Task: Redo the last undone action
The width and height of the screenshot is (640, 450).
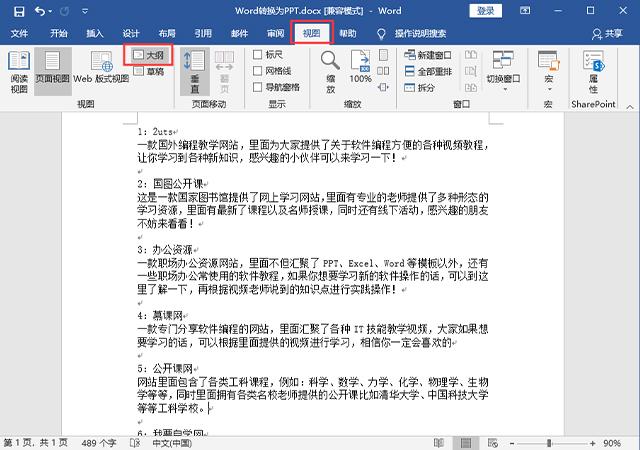Action: 64,11
